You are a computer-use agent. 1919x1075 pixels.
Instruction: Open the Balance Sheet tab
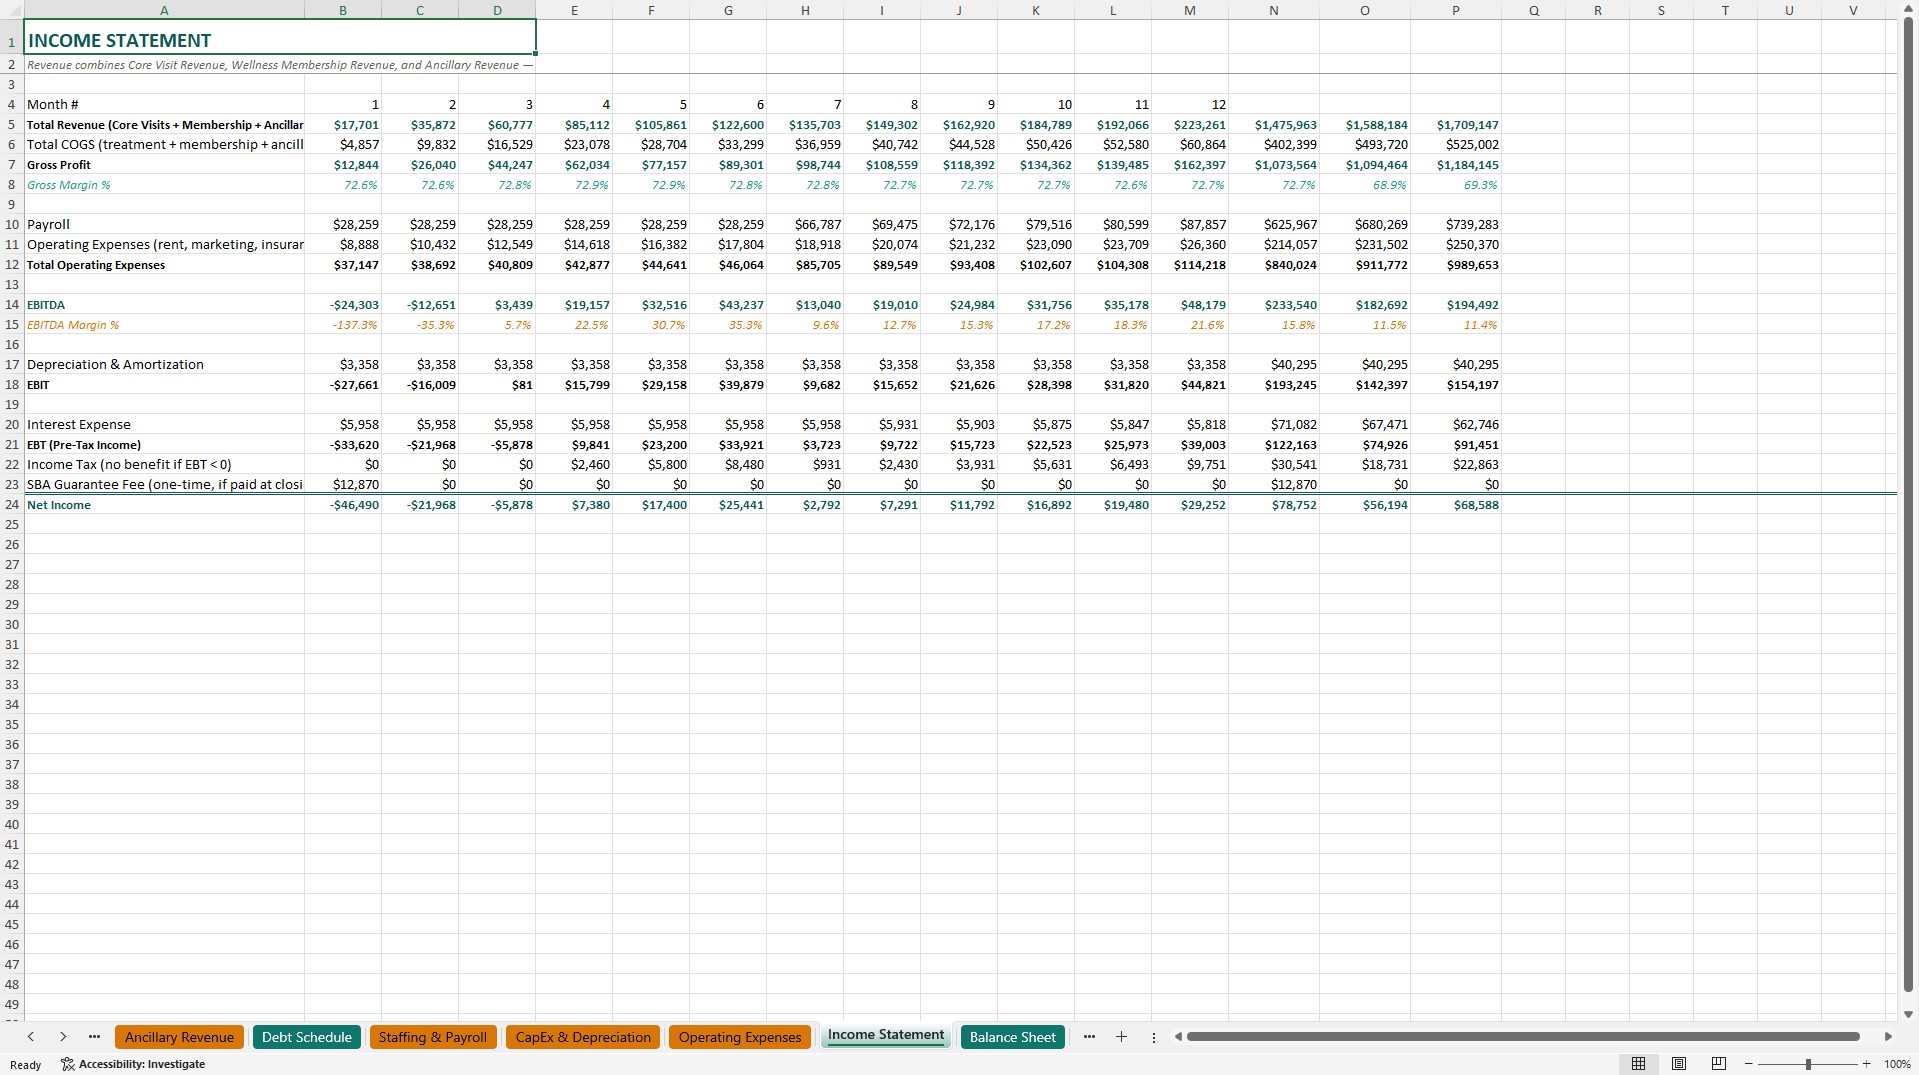click(1012, 1037)
